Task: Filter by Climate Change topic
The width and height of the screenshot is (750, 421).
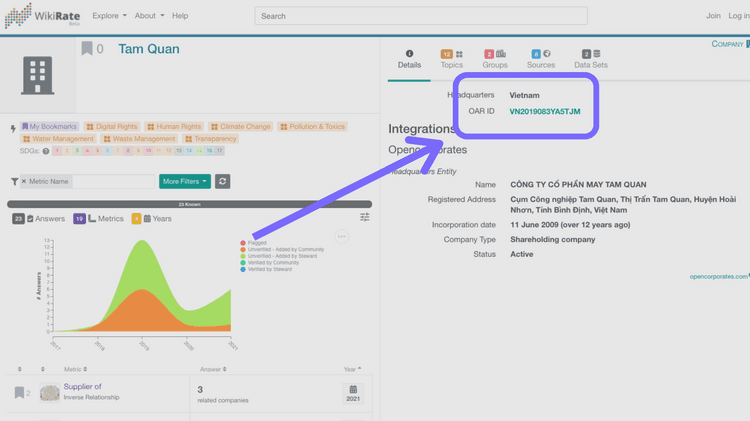Action: point(241,126)
